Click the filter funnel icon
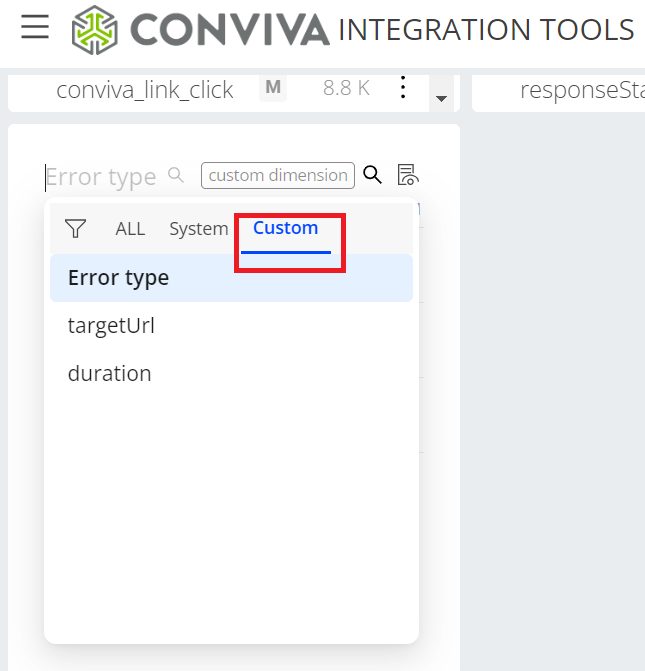 pos(75,229)
